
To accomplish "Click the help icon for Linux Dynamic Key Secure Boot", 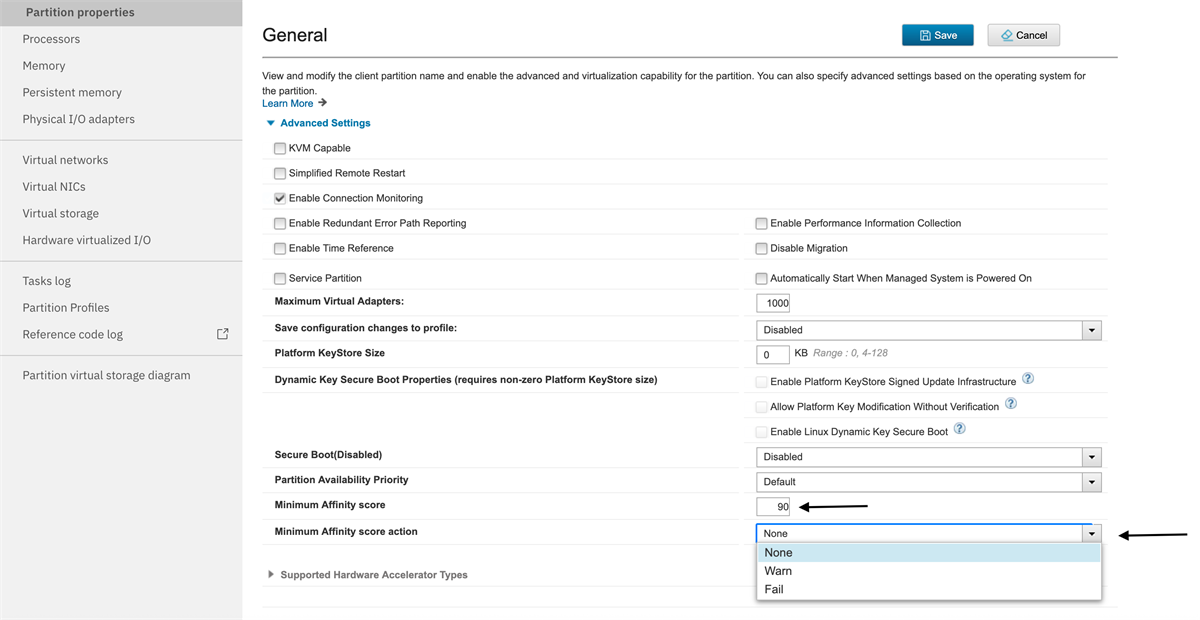I will (x=960, y=429).
